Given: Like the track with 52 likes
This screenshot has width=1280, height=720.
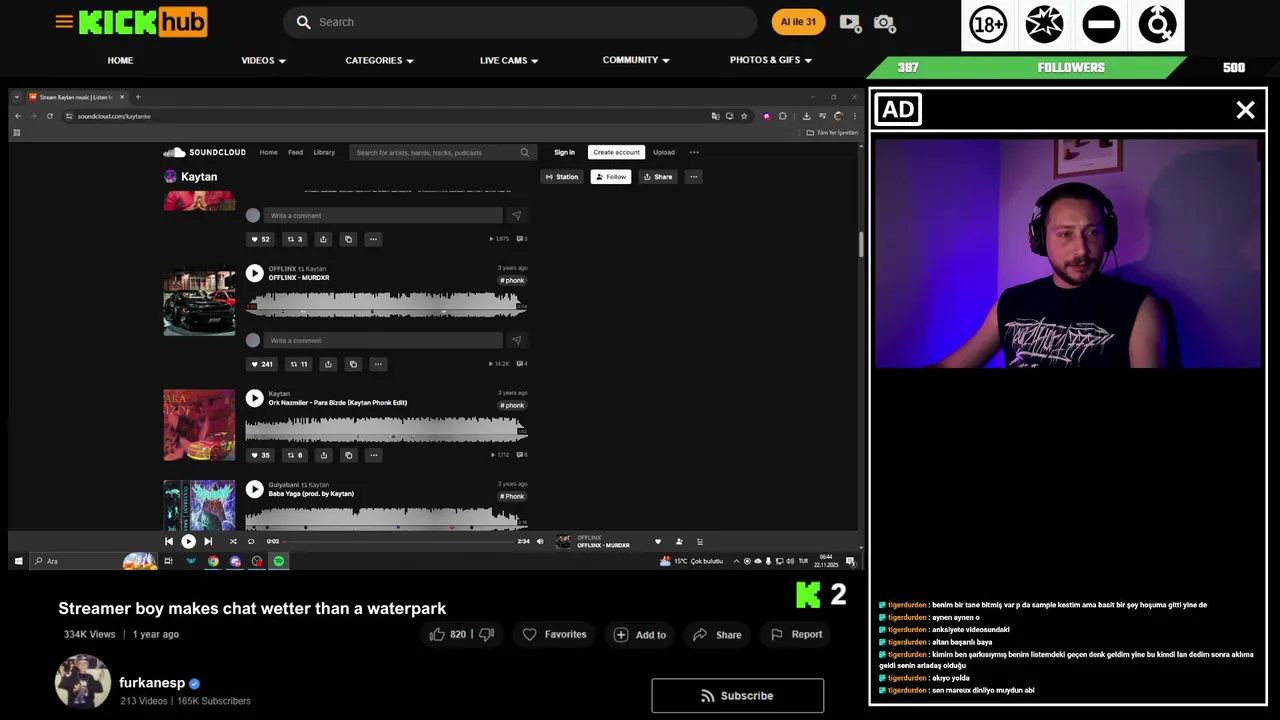Looking at the screenshot, I should (x=260, y=239).
